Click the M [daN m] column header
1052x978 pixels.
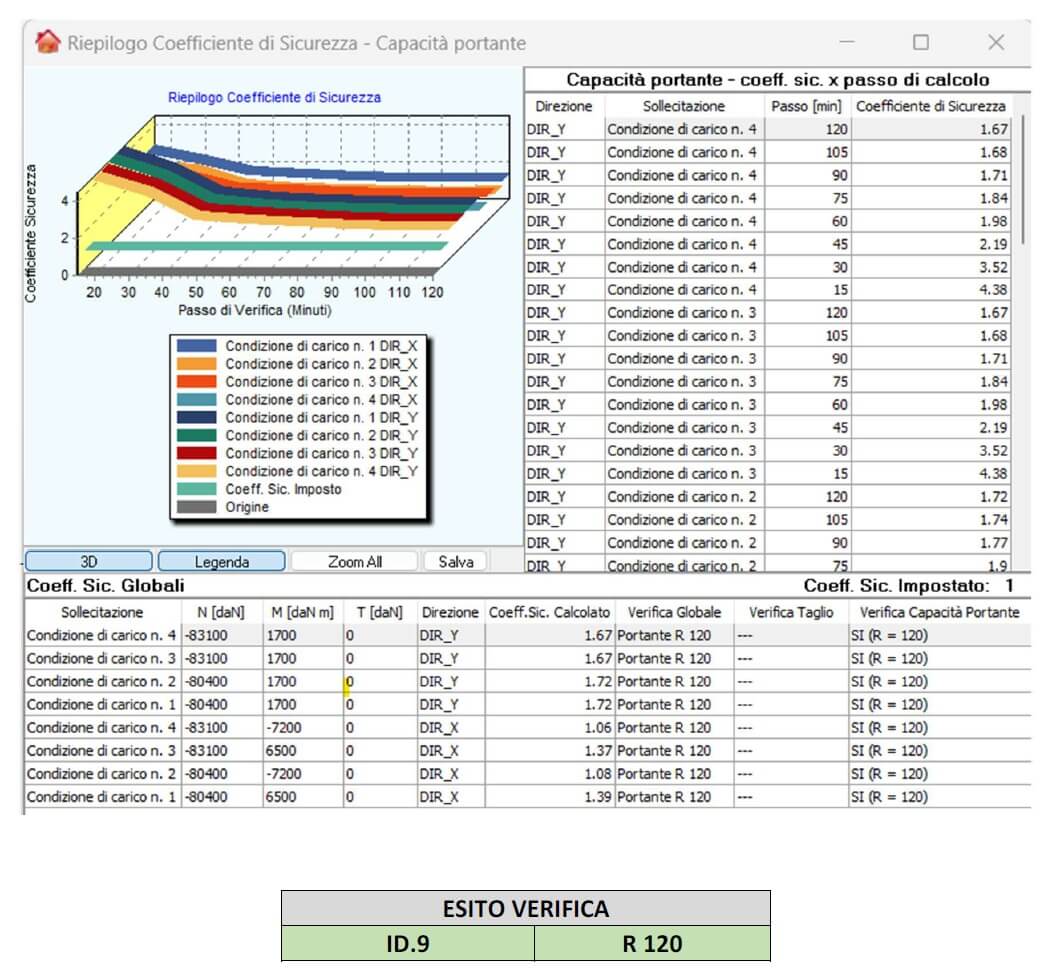(x=302, y=612)
